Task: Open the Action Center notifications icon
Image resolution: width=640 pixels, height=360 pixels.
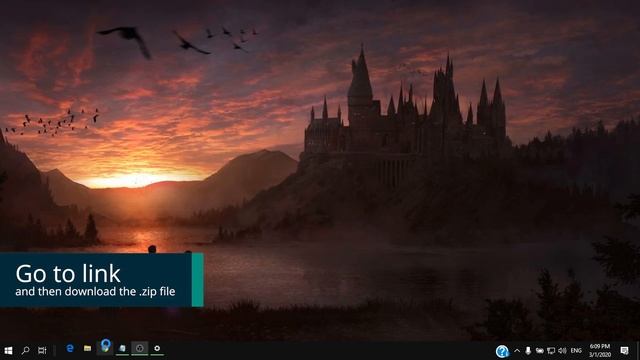Action: (624, 351)
